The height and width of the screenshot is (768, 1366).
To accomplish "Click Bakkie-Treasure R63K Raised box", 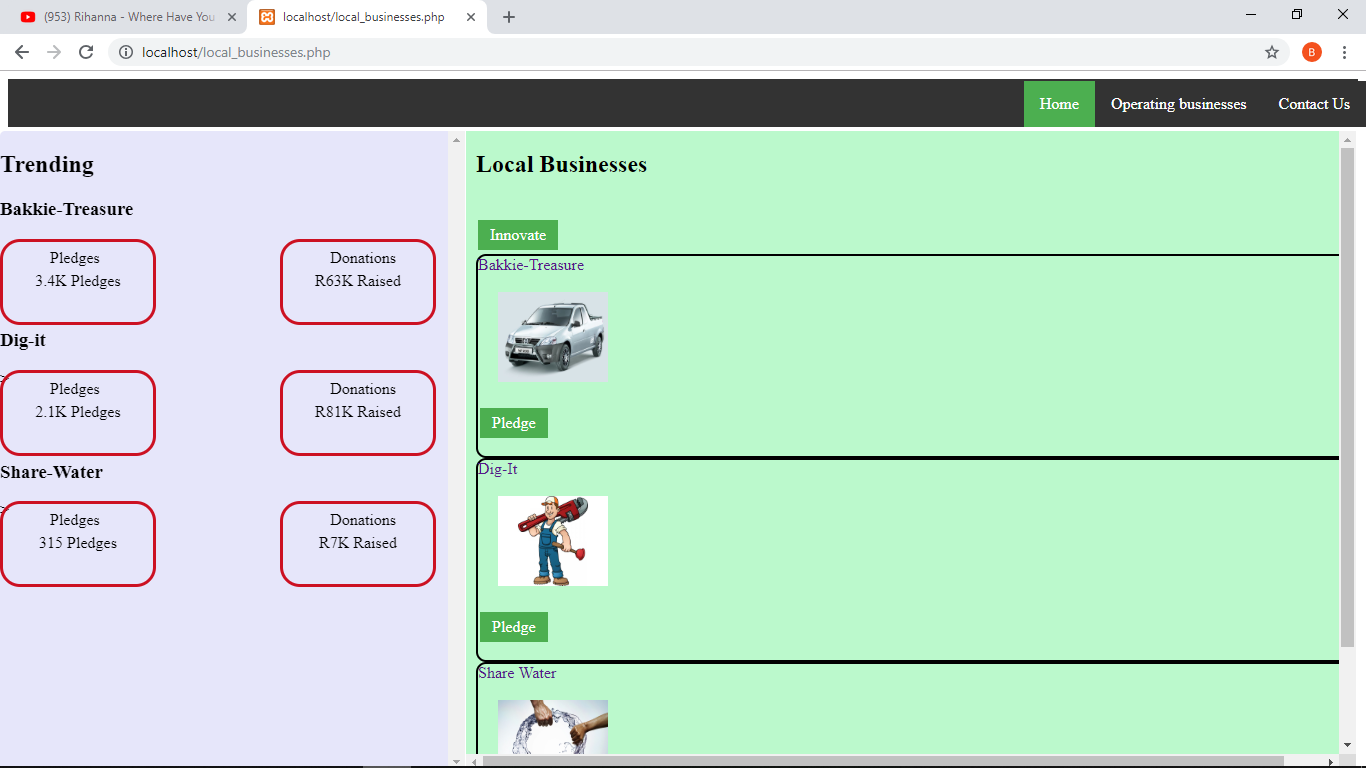I will click(x=358, y=282).
